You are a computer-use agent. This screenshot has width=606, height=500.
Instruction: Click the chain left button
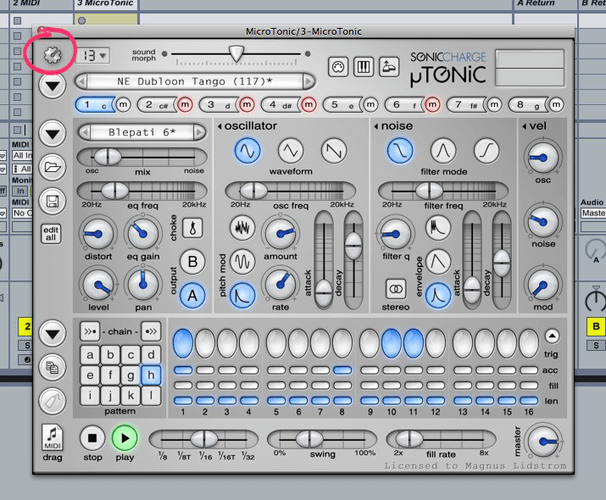[x=90, y=332]
